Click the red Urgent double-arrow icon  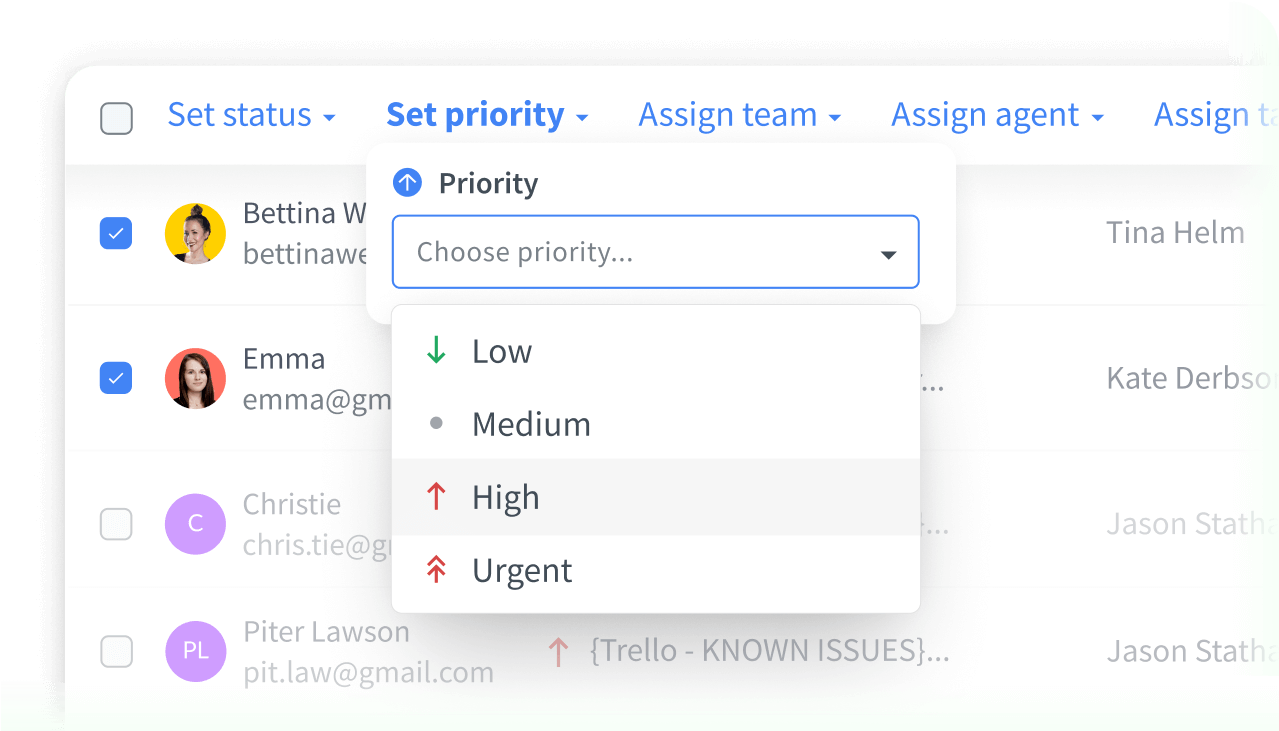pyautogui.click(x=437, y=569)
